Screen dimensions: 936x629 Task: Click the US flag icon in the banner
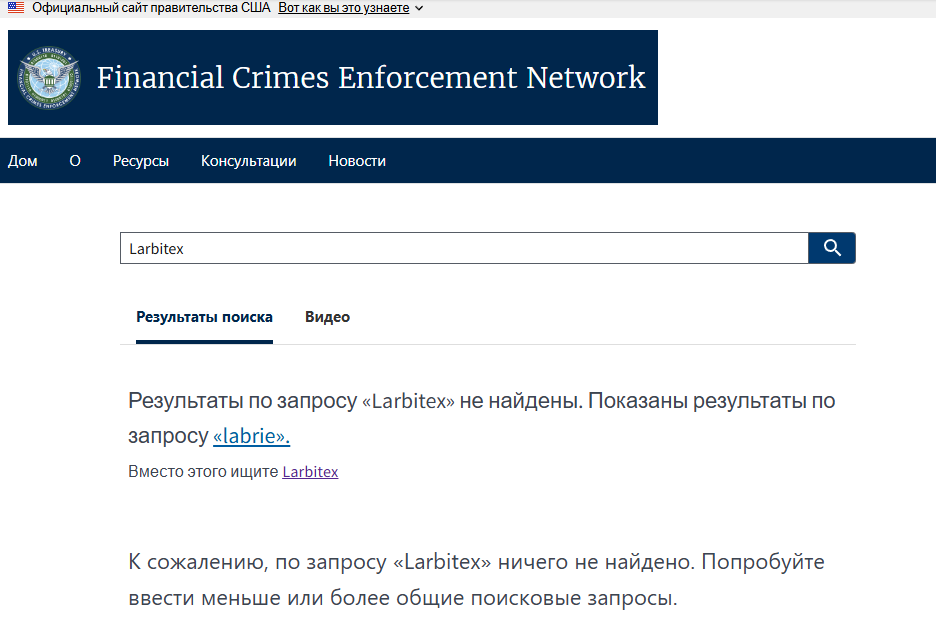[x=16, y=8]
